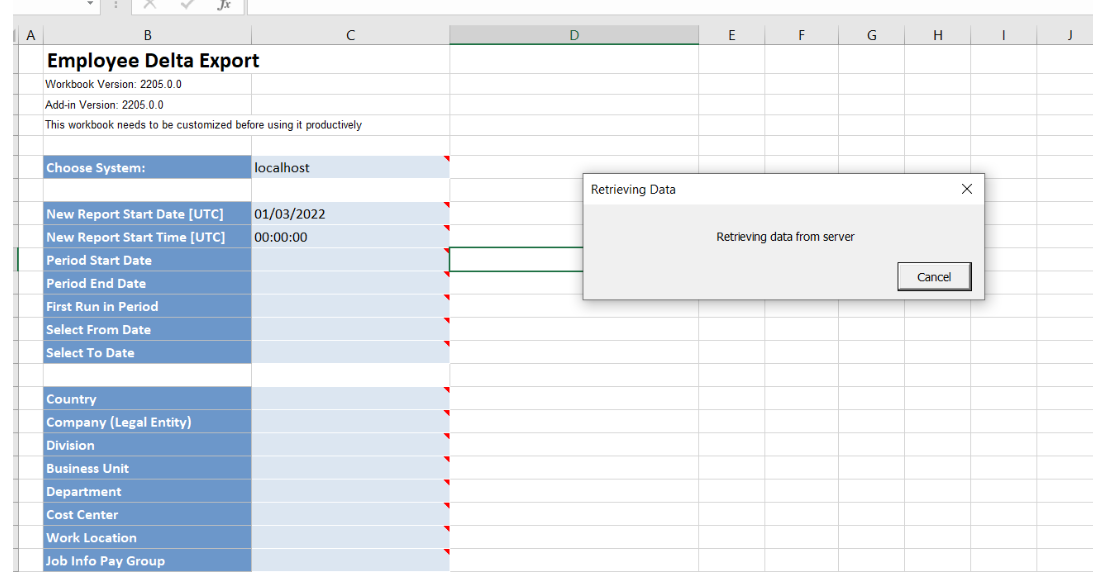Image resolution: width=1093 pixels, height=577 pixels.
Task: Click the First Run in Period label
Action: 147,306
